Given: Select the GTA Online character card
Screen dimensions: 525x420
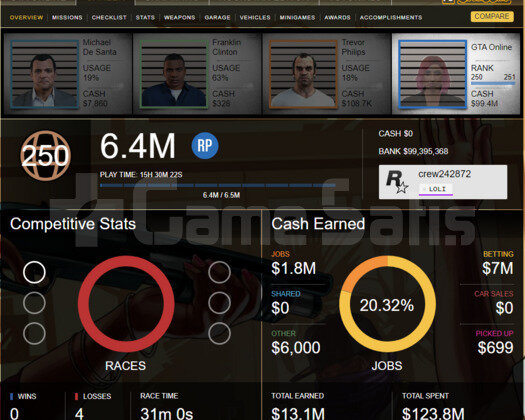Looking at the screenshot, I should coord(456,74).
